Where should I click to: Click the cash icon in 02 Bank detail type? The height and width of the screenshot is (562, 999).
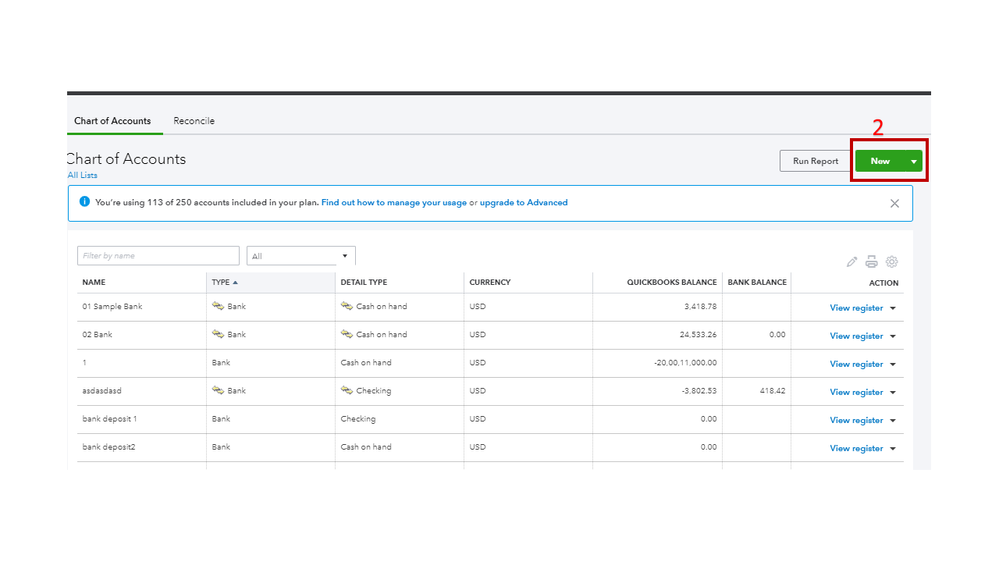pyautogui.click(x=347, y=334)
